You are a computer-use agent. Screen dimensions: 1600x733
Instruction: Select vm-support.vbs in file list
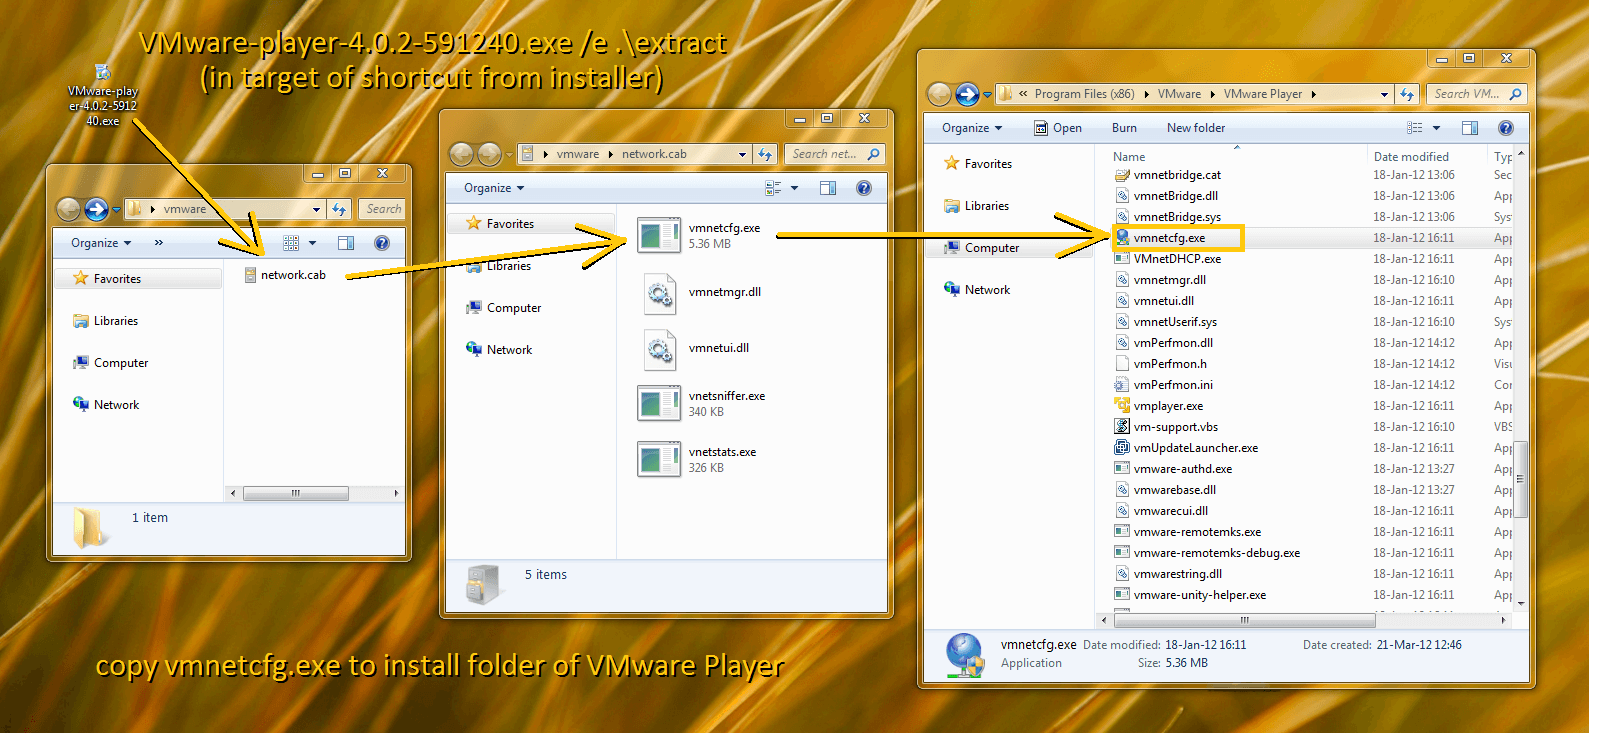click(1165, 427)
